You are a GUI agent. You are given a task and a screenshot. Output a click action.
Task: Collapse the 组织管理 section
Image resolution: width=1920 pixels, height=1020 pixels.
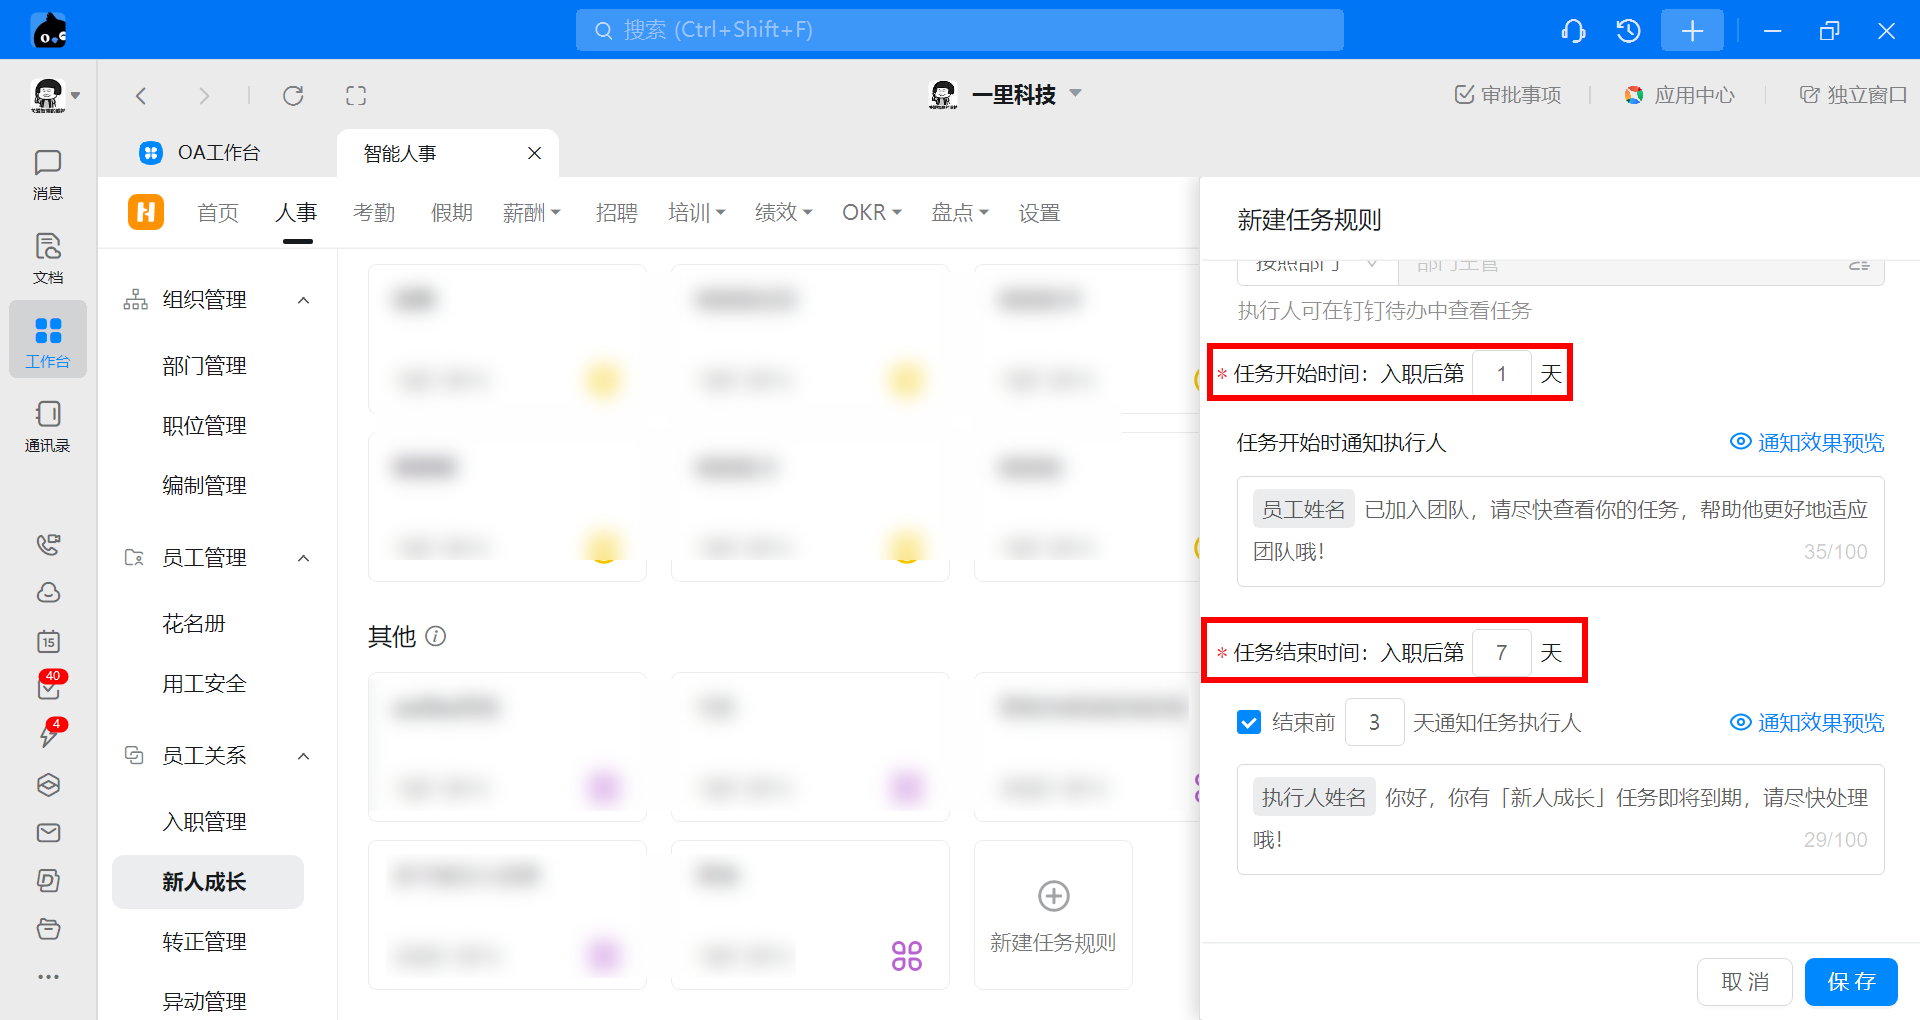pos(304,300)
